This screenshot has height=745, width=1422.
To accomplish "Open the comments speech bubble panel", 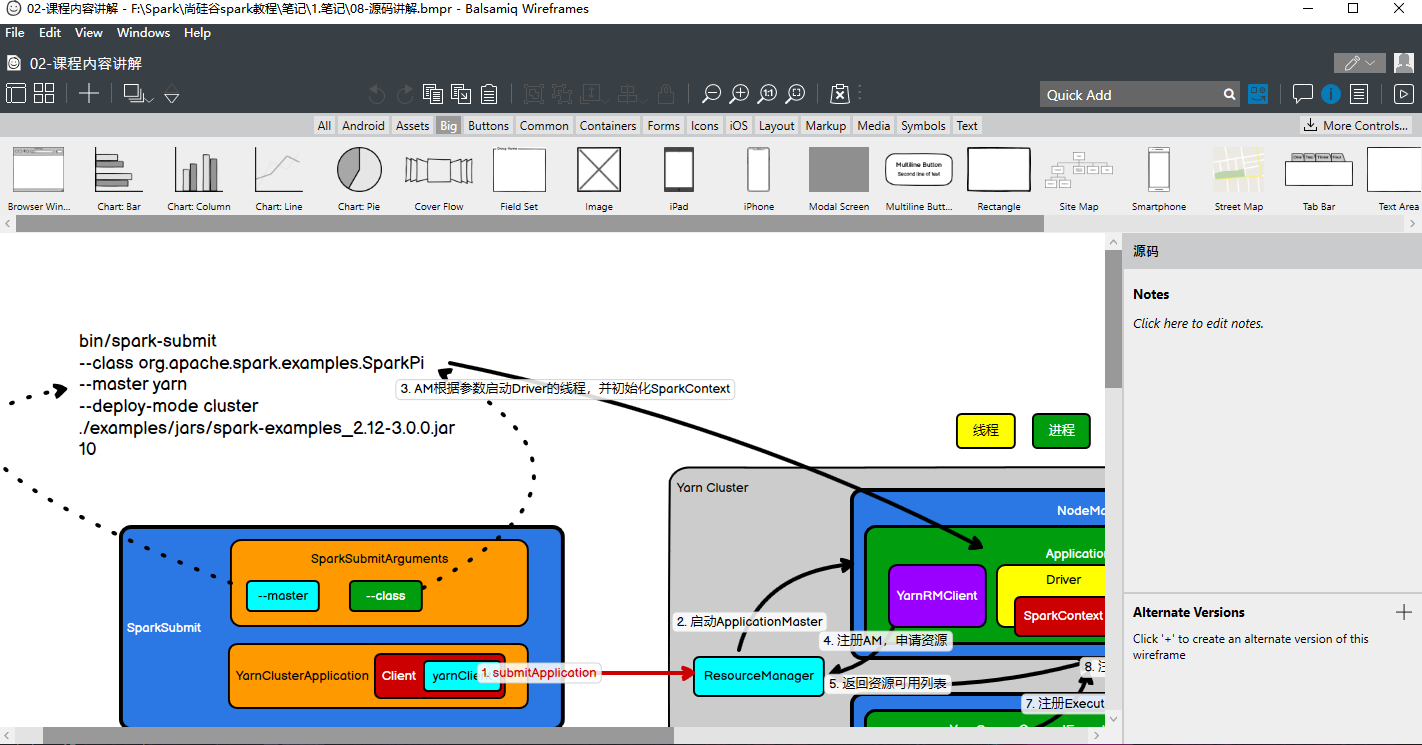I will [1302, 94].
